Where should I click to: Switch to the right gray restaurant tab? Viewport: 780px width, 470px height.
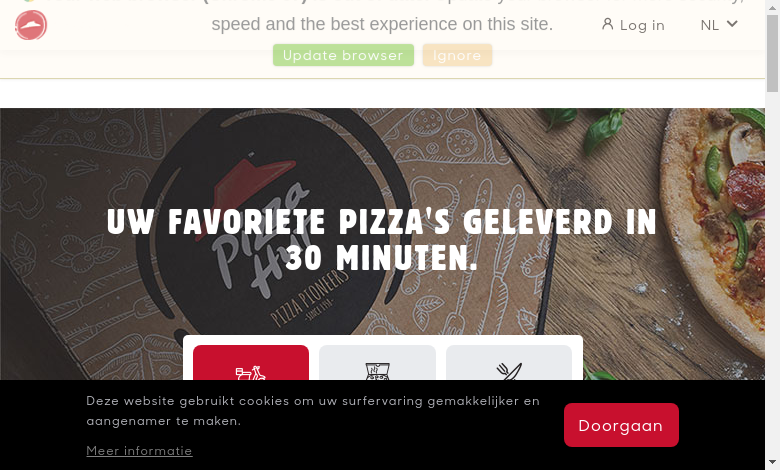click(509, 363)
